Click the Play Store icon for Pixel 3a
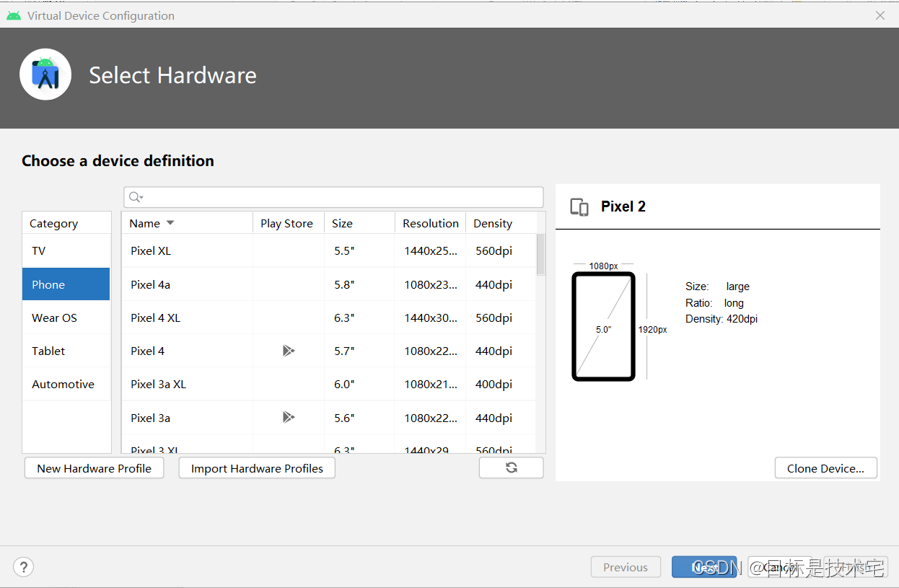The height and width of the screenshot is (588, 899). coord(288,417)
